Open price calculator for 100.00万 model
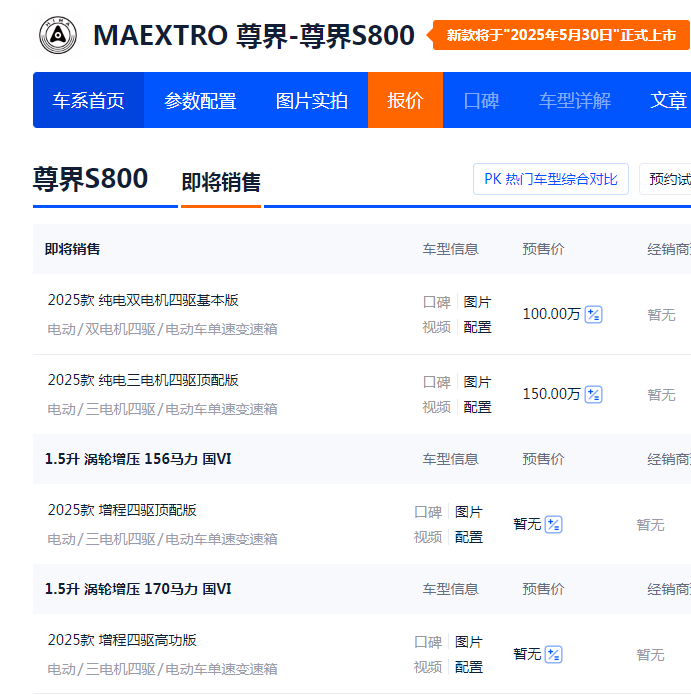691x695 pixels. (x=594, y=314)
